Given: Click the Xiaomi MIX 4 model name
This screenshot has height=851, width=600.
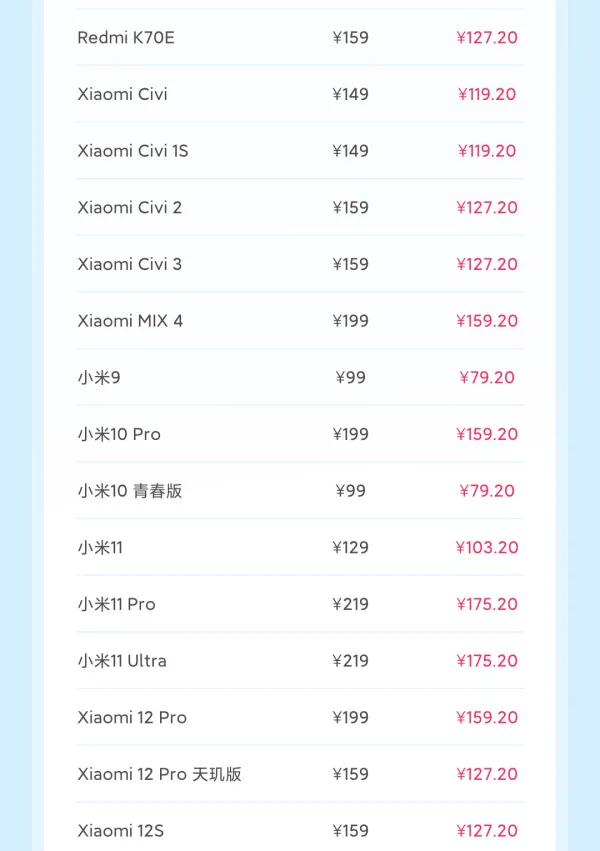Looking at the screenshot, I should [130, 321].
